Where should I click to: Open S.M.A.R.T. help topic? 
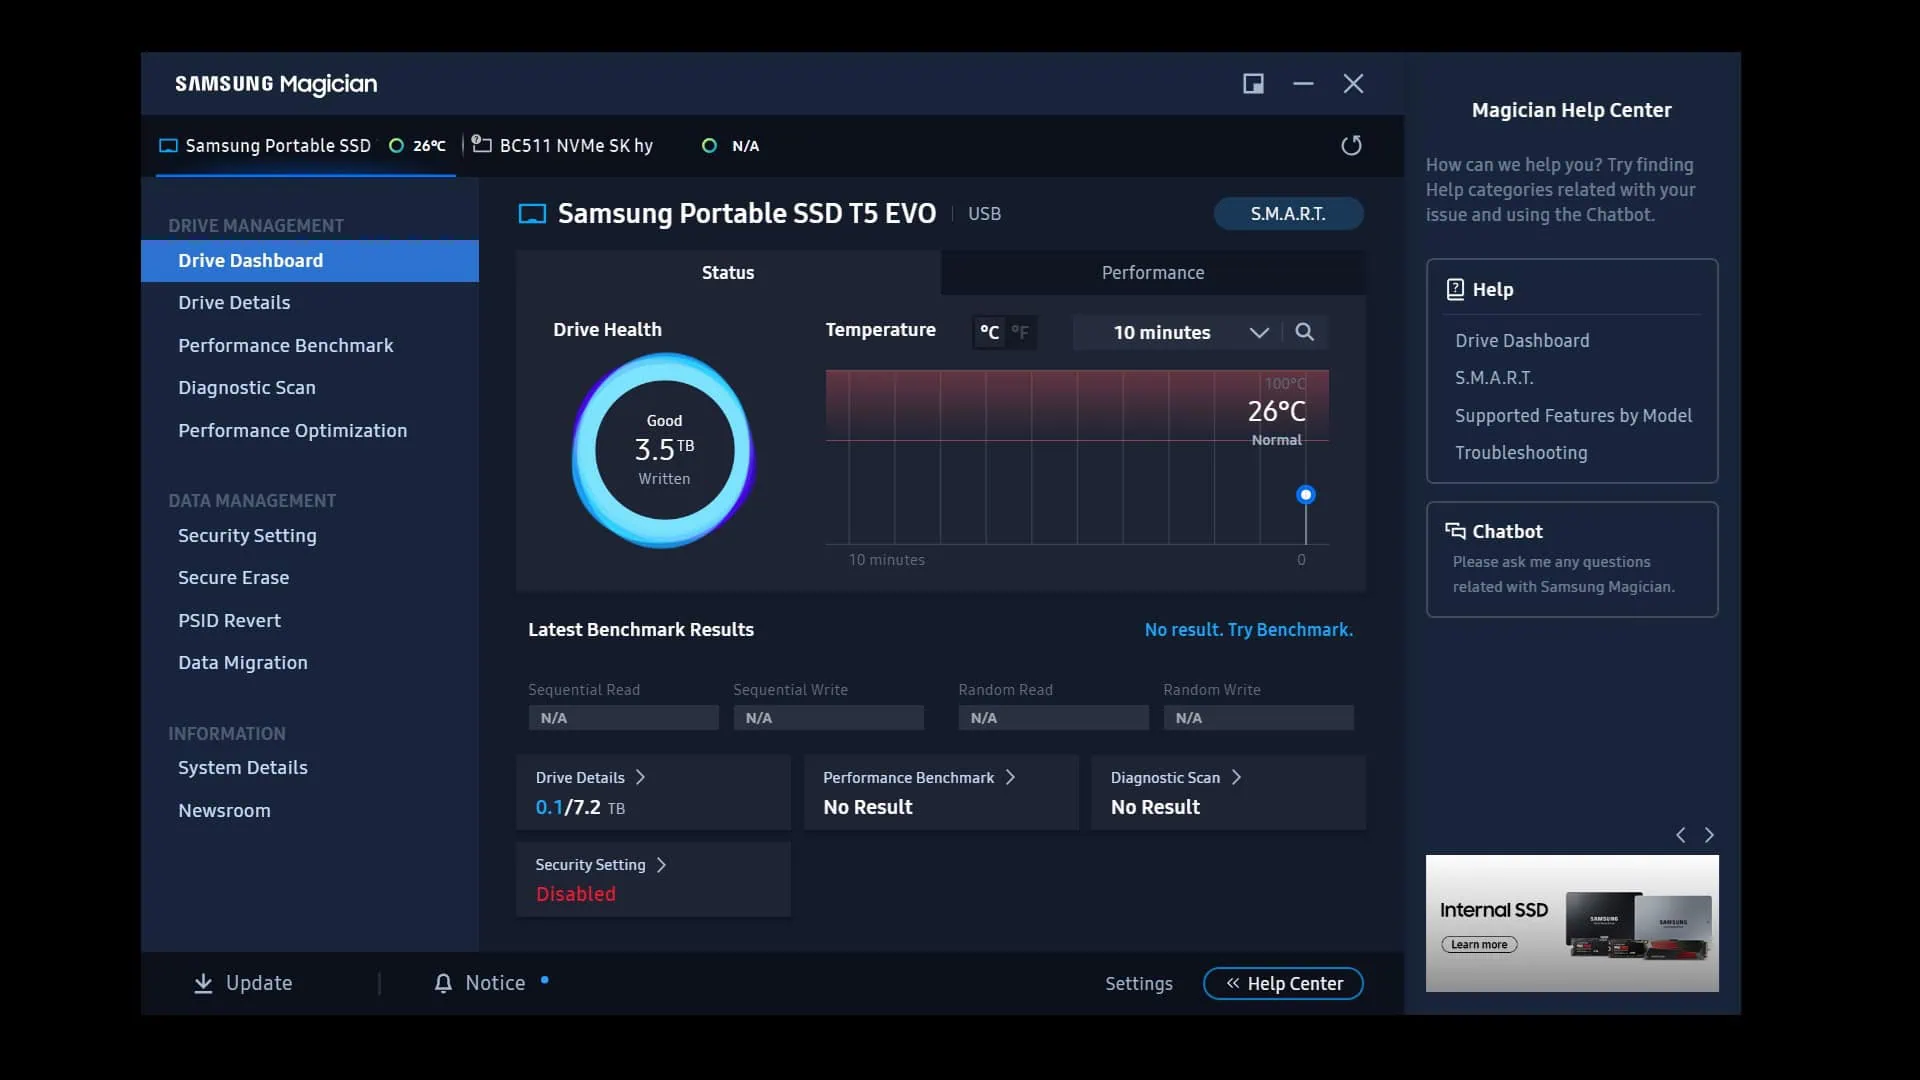[x=1494, y=377]
